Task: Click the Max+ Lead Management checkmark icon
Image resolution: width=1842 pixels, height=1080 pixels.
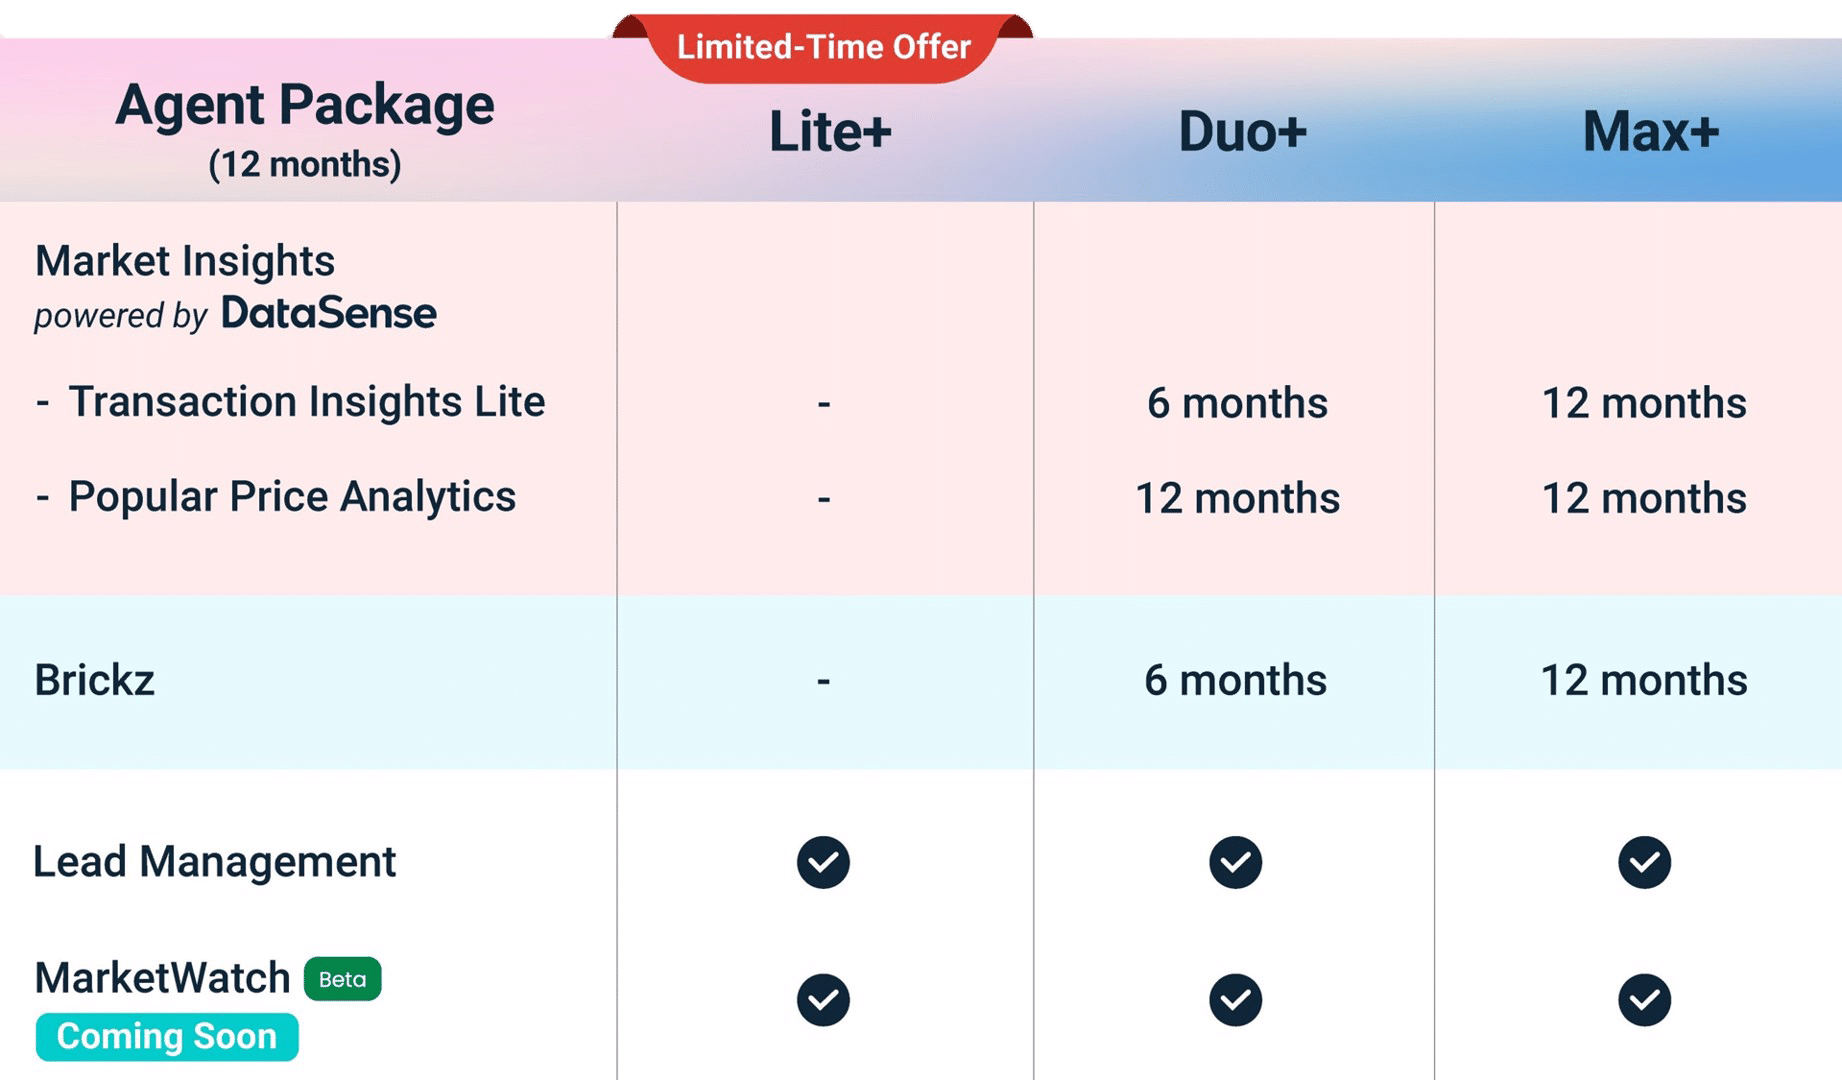Action: 1644,862
